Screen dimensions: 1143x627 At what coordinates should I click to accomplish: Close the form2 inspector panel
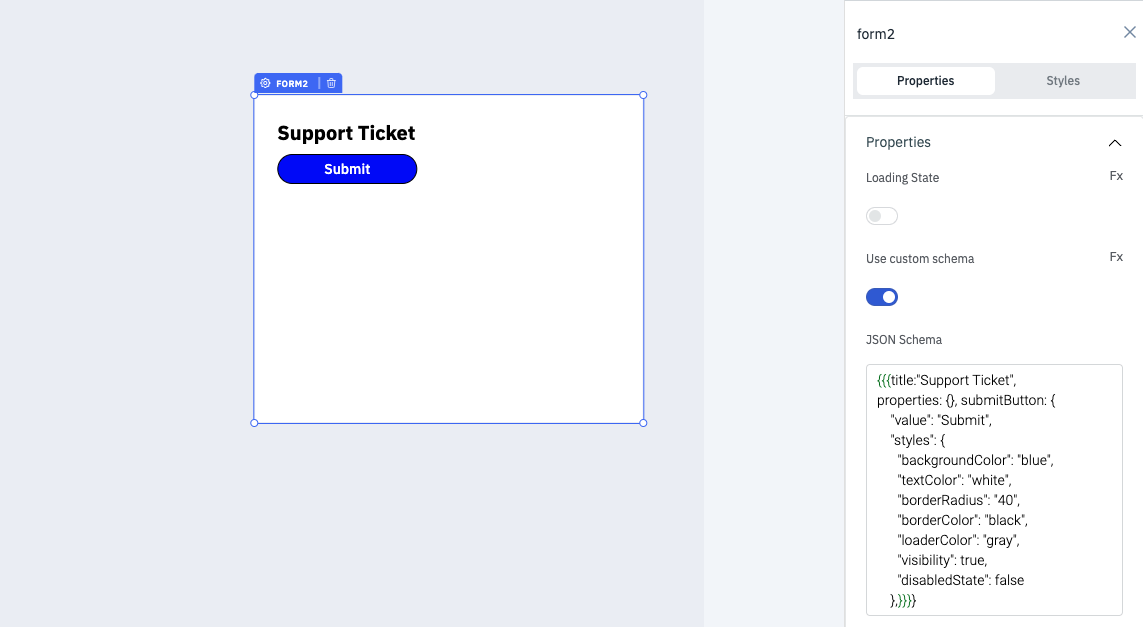(1129, 33)
